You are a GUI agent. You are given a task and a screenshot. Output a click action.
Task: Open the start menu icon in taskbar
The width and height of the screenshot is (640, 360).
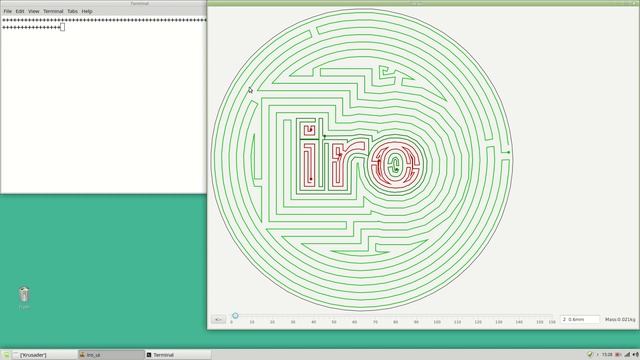click(6, 355)
